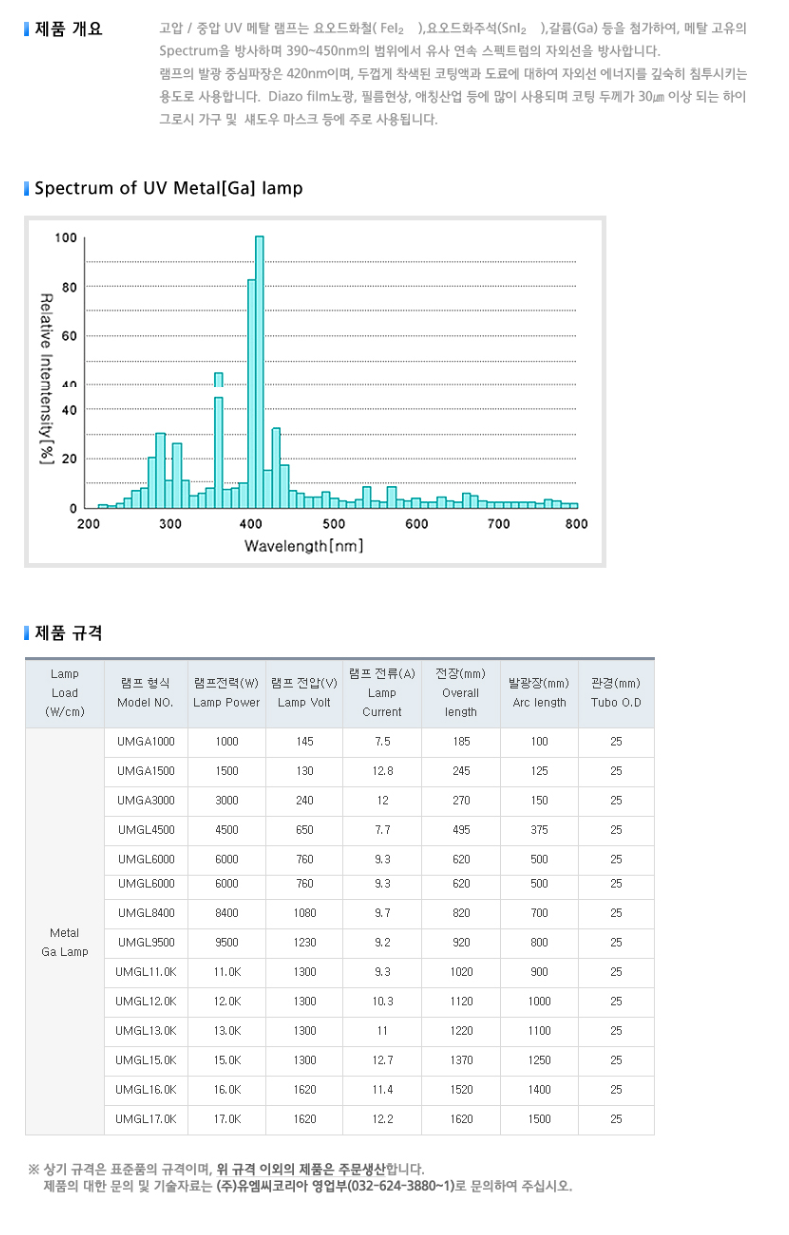The image size is (789, 1235).
Task: Select model UMGA1000 in the table
Action: pos(146,742)
